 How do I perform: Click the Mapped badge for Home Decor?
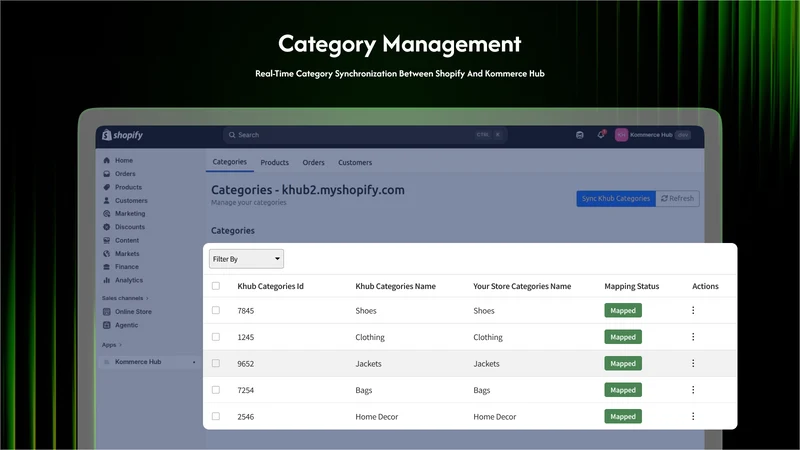pyautogui.click(x=623, y=416)
